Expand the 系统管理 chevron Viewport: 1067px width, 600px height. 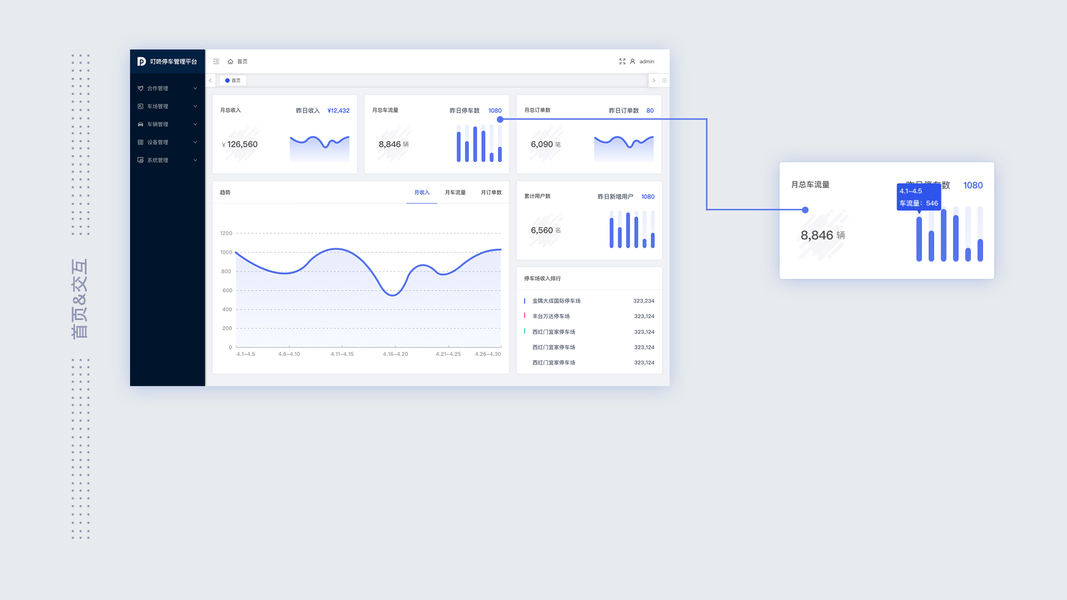pyautogui.click(x=195, y=161)
